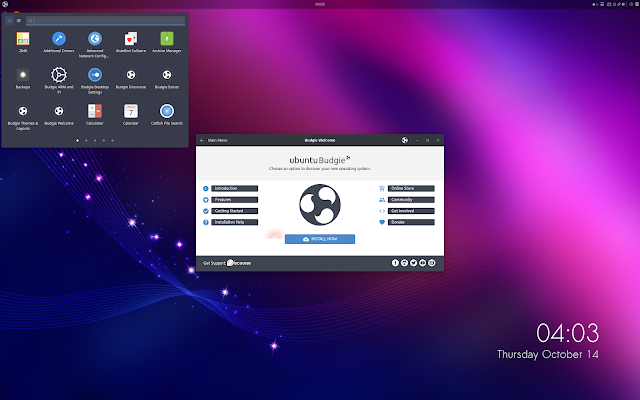Click the Get Involved code icon
640x400 pixels.
click(x=382, y=211)
